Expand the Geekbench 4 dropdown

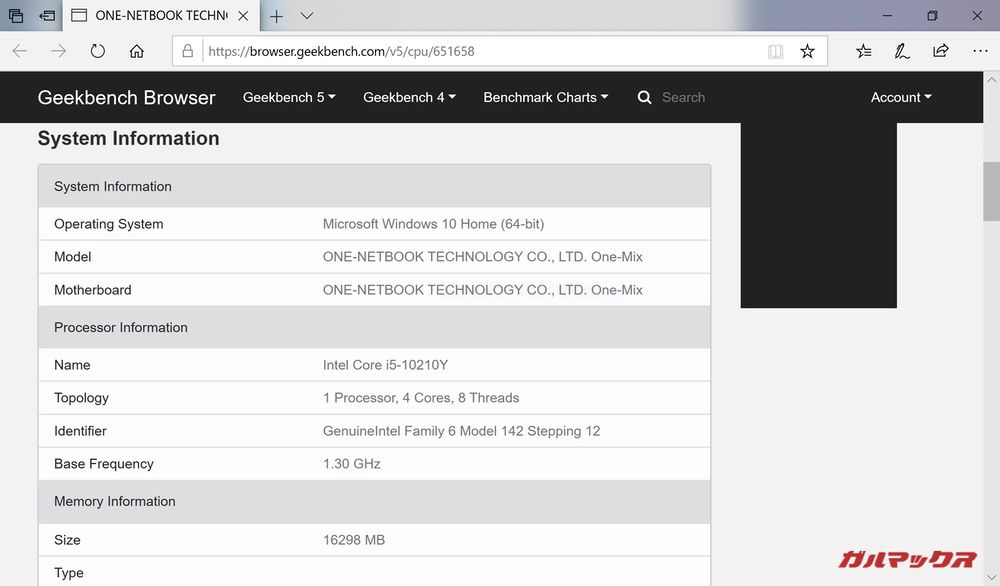(x=409, y=97)
